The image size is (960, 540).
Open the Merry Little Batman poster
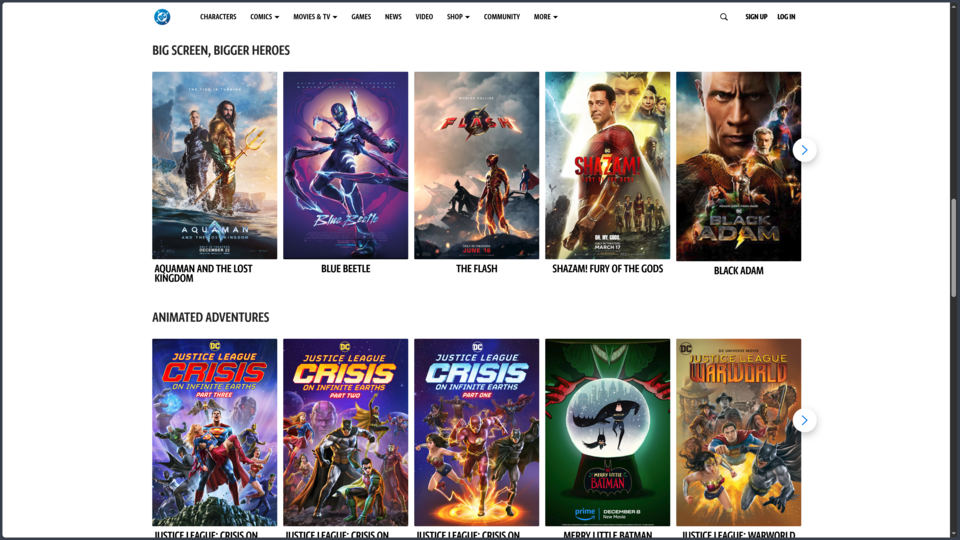pyautogui.click(x=607, y=432)
